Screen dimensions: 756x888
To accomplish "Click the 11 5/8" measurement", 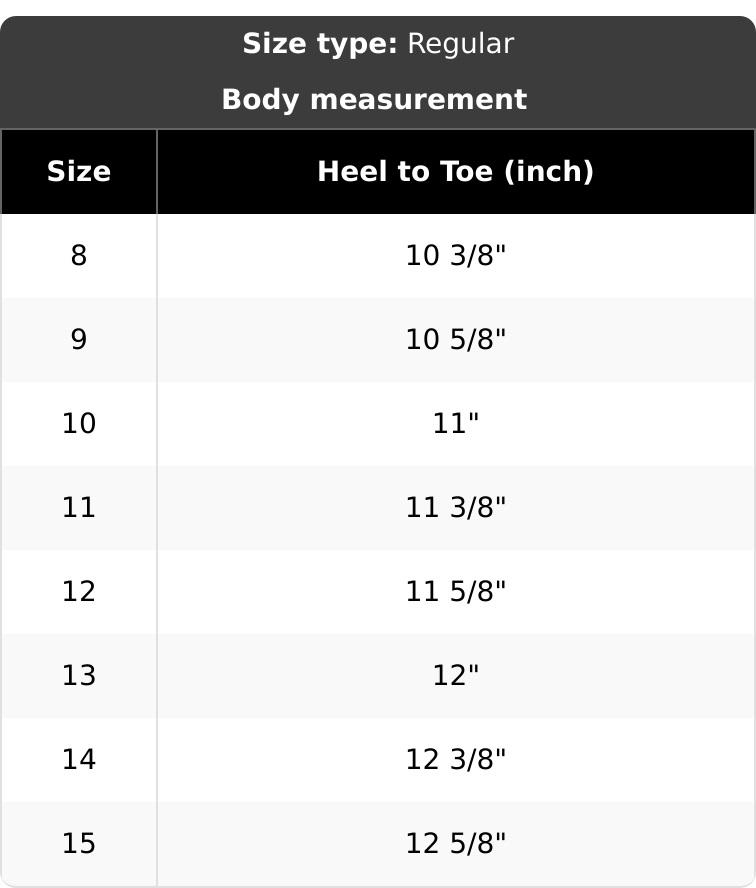I will point(456,591).
